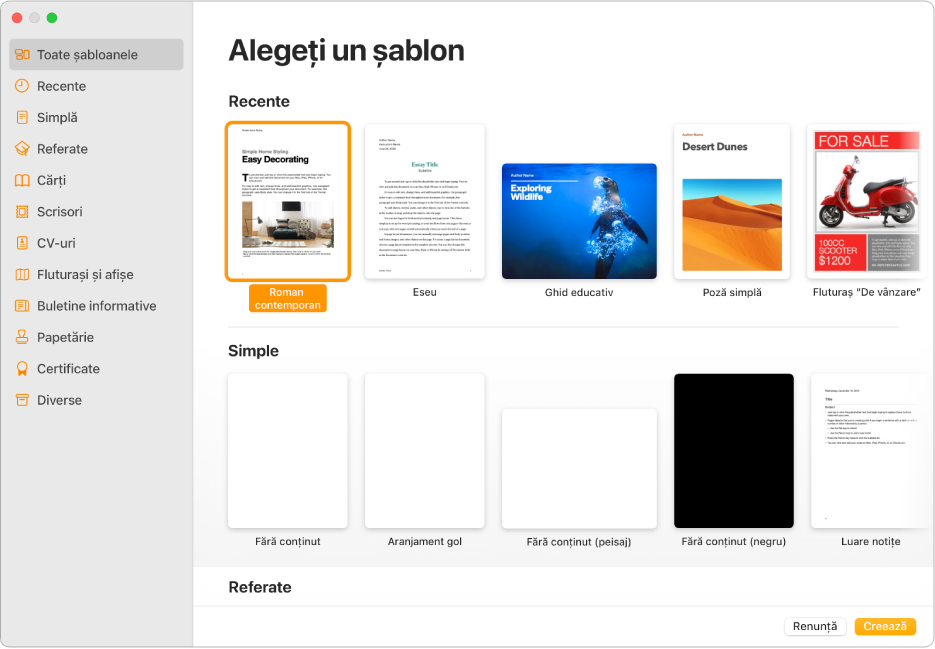This screenshot has height=649, width=935.
Task: Click the stamp icon beside Papetărie
Action: (22, 337)
